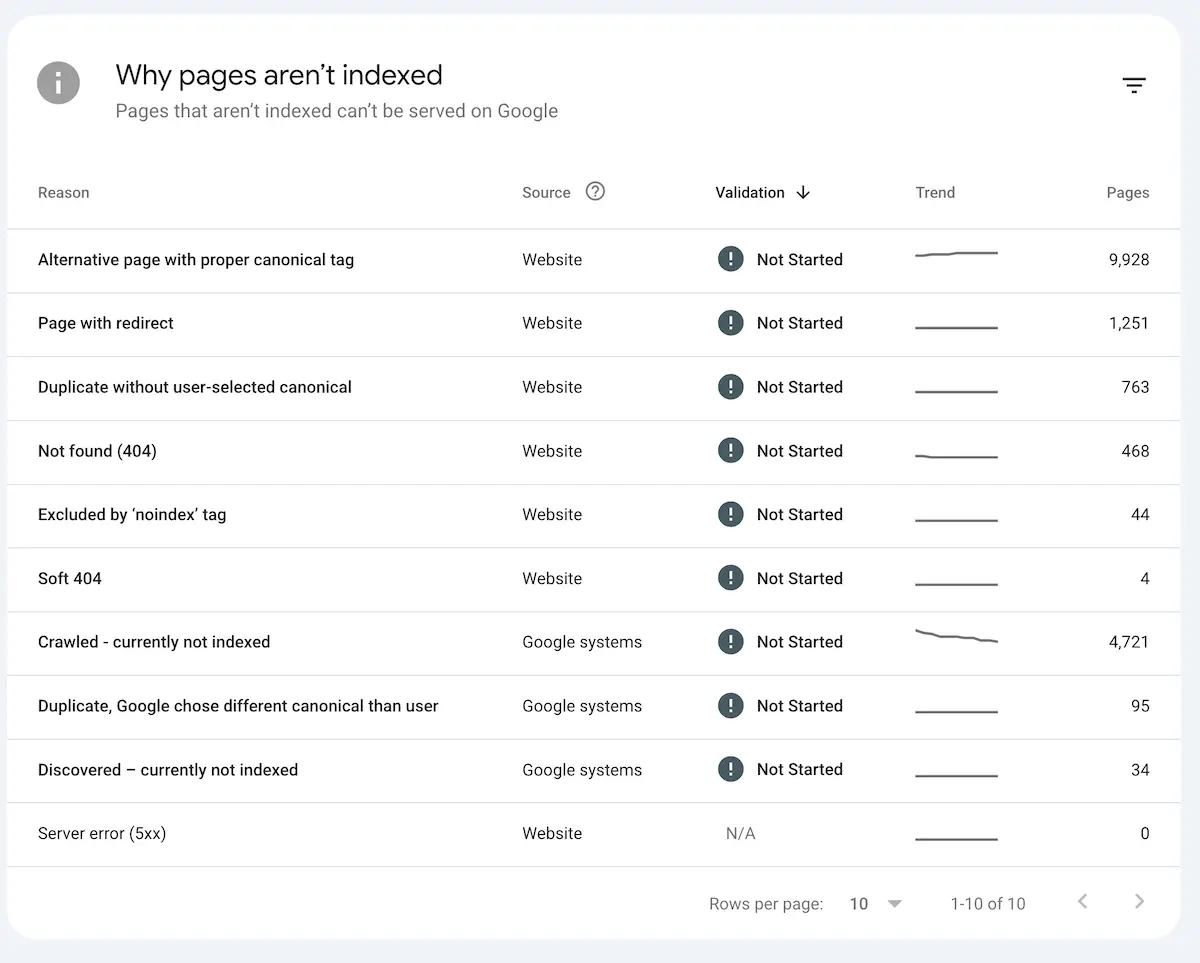
Task: Sort by the Validation column header
Action: [x=750, y=193]
